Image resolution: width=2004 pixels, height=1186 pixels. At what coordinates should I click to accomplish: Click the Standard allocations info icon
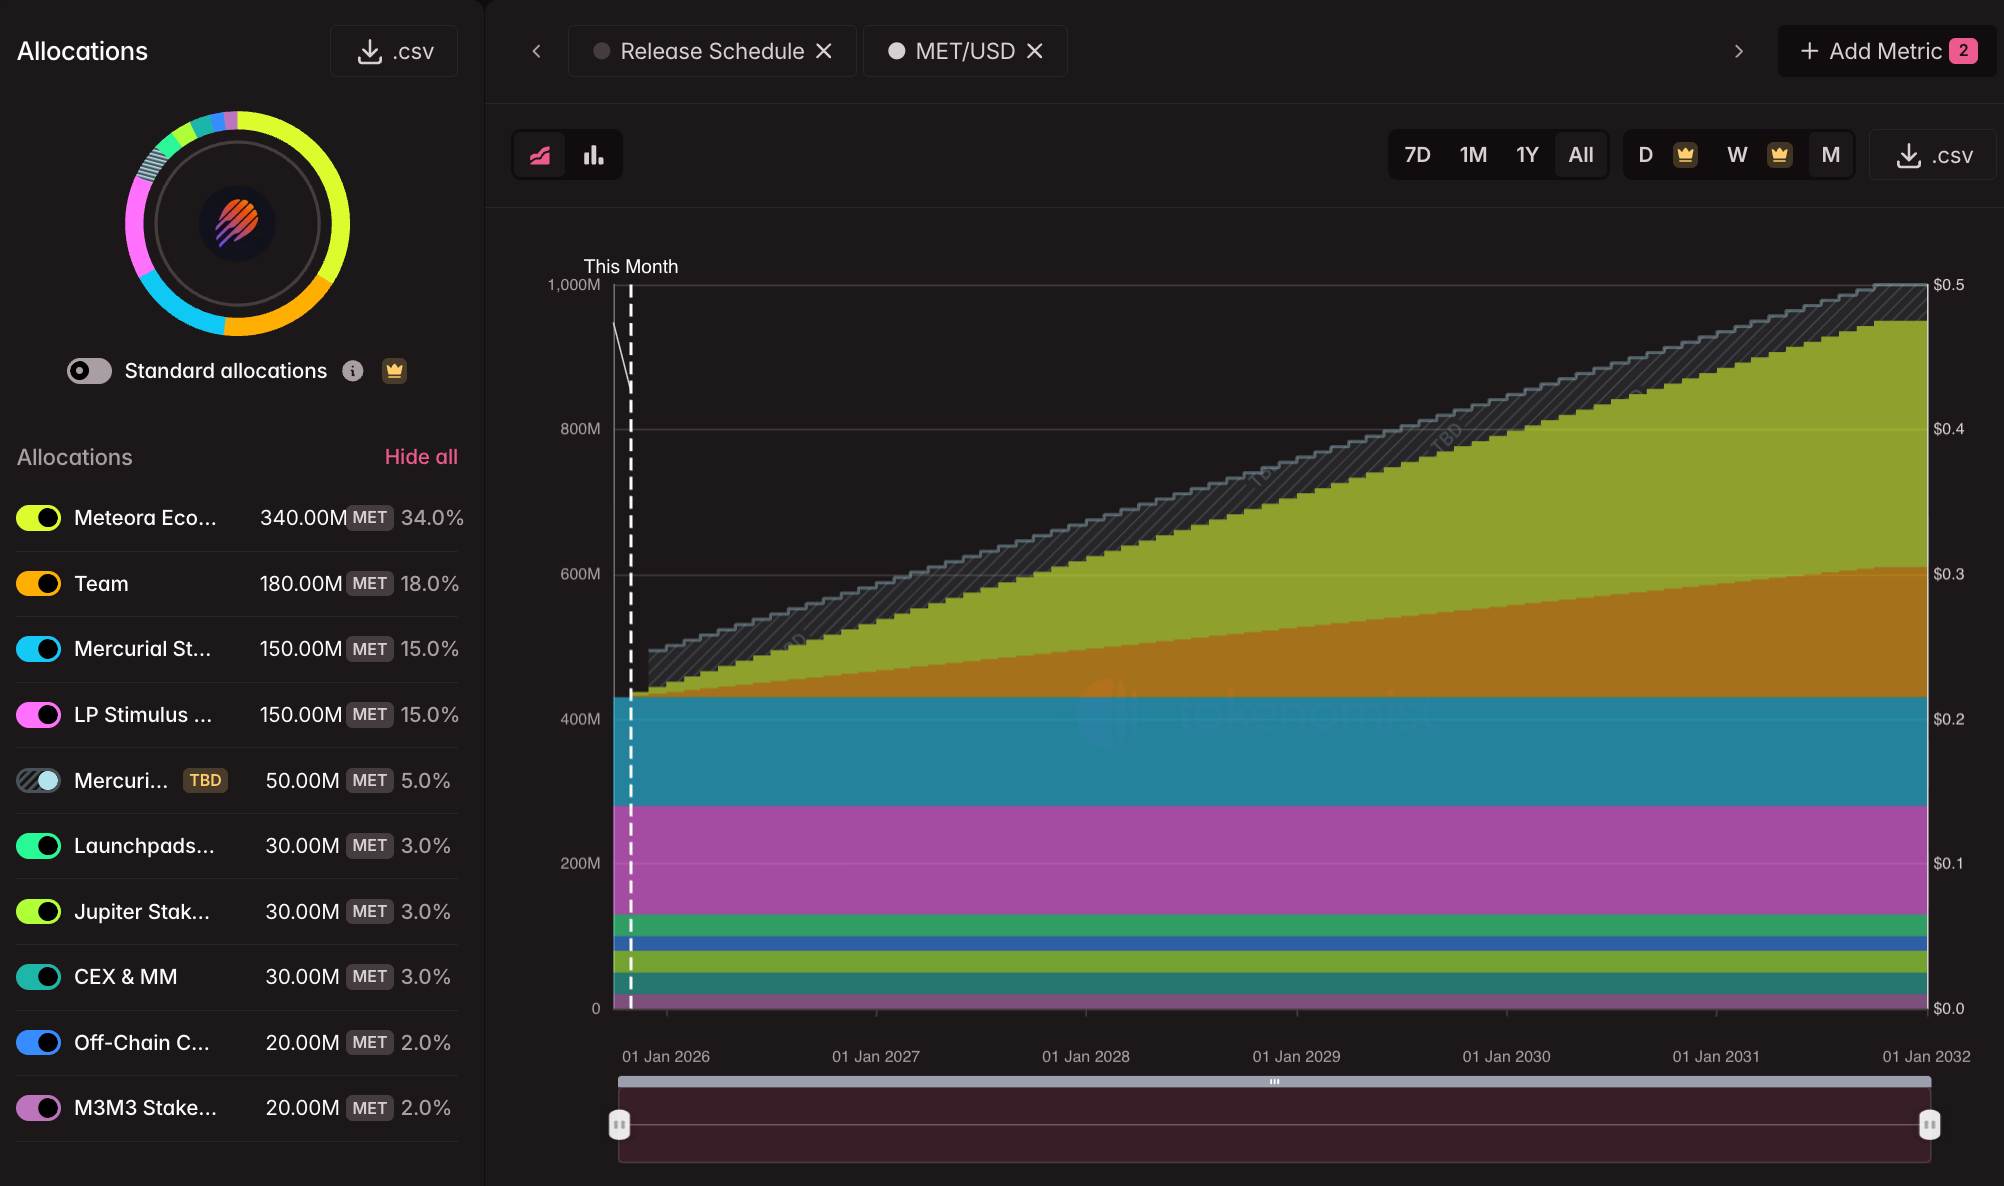coord(353,371)
